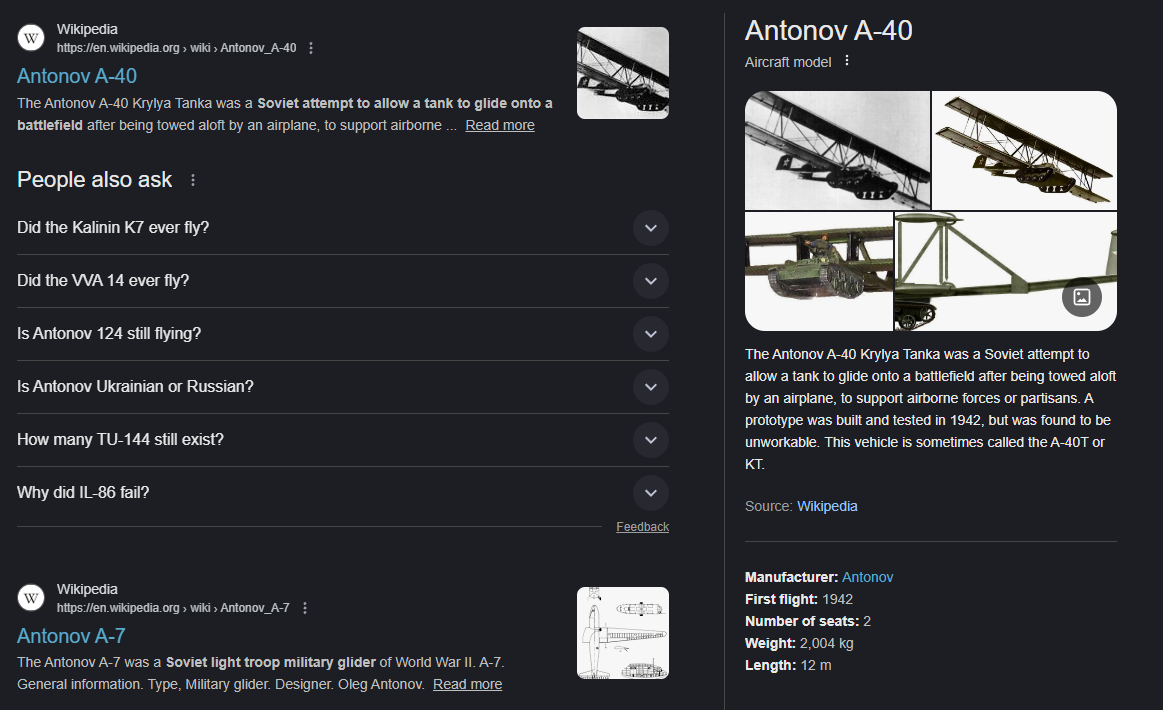1163x710 pixels.
Task: Open the Antonov A-7 result title link
Action: point(71,636)
